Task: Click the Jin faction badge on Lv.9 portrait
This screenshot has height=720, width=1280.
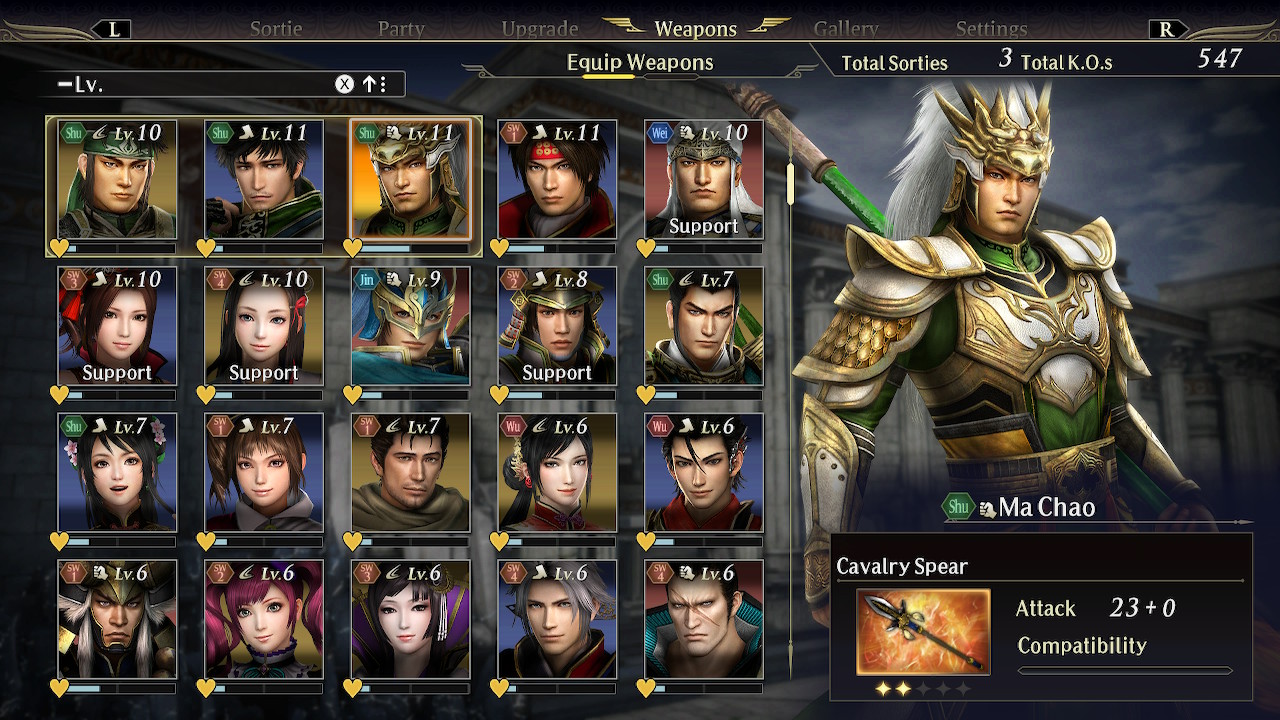Action: tap(367, 279)
